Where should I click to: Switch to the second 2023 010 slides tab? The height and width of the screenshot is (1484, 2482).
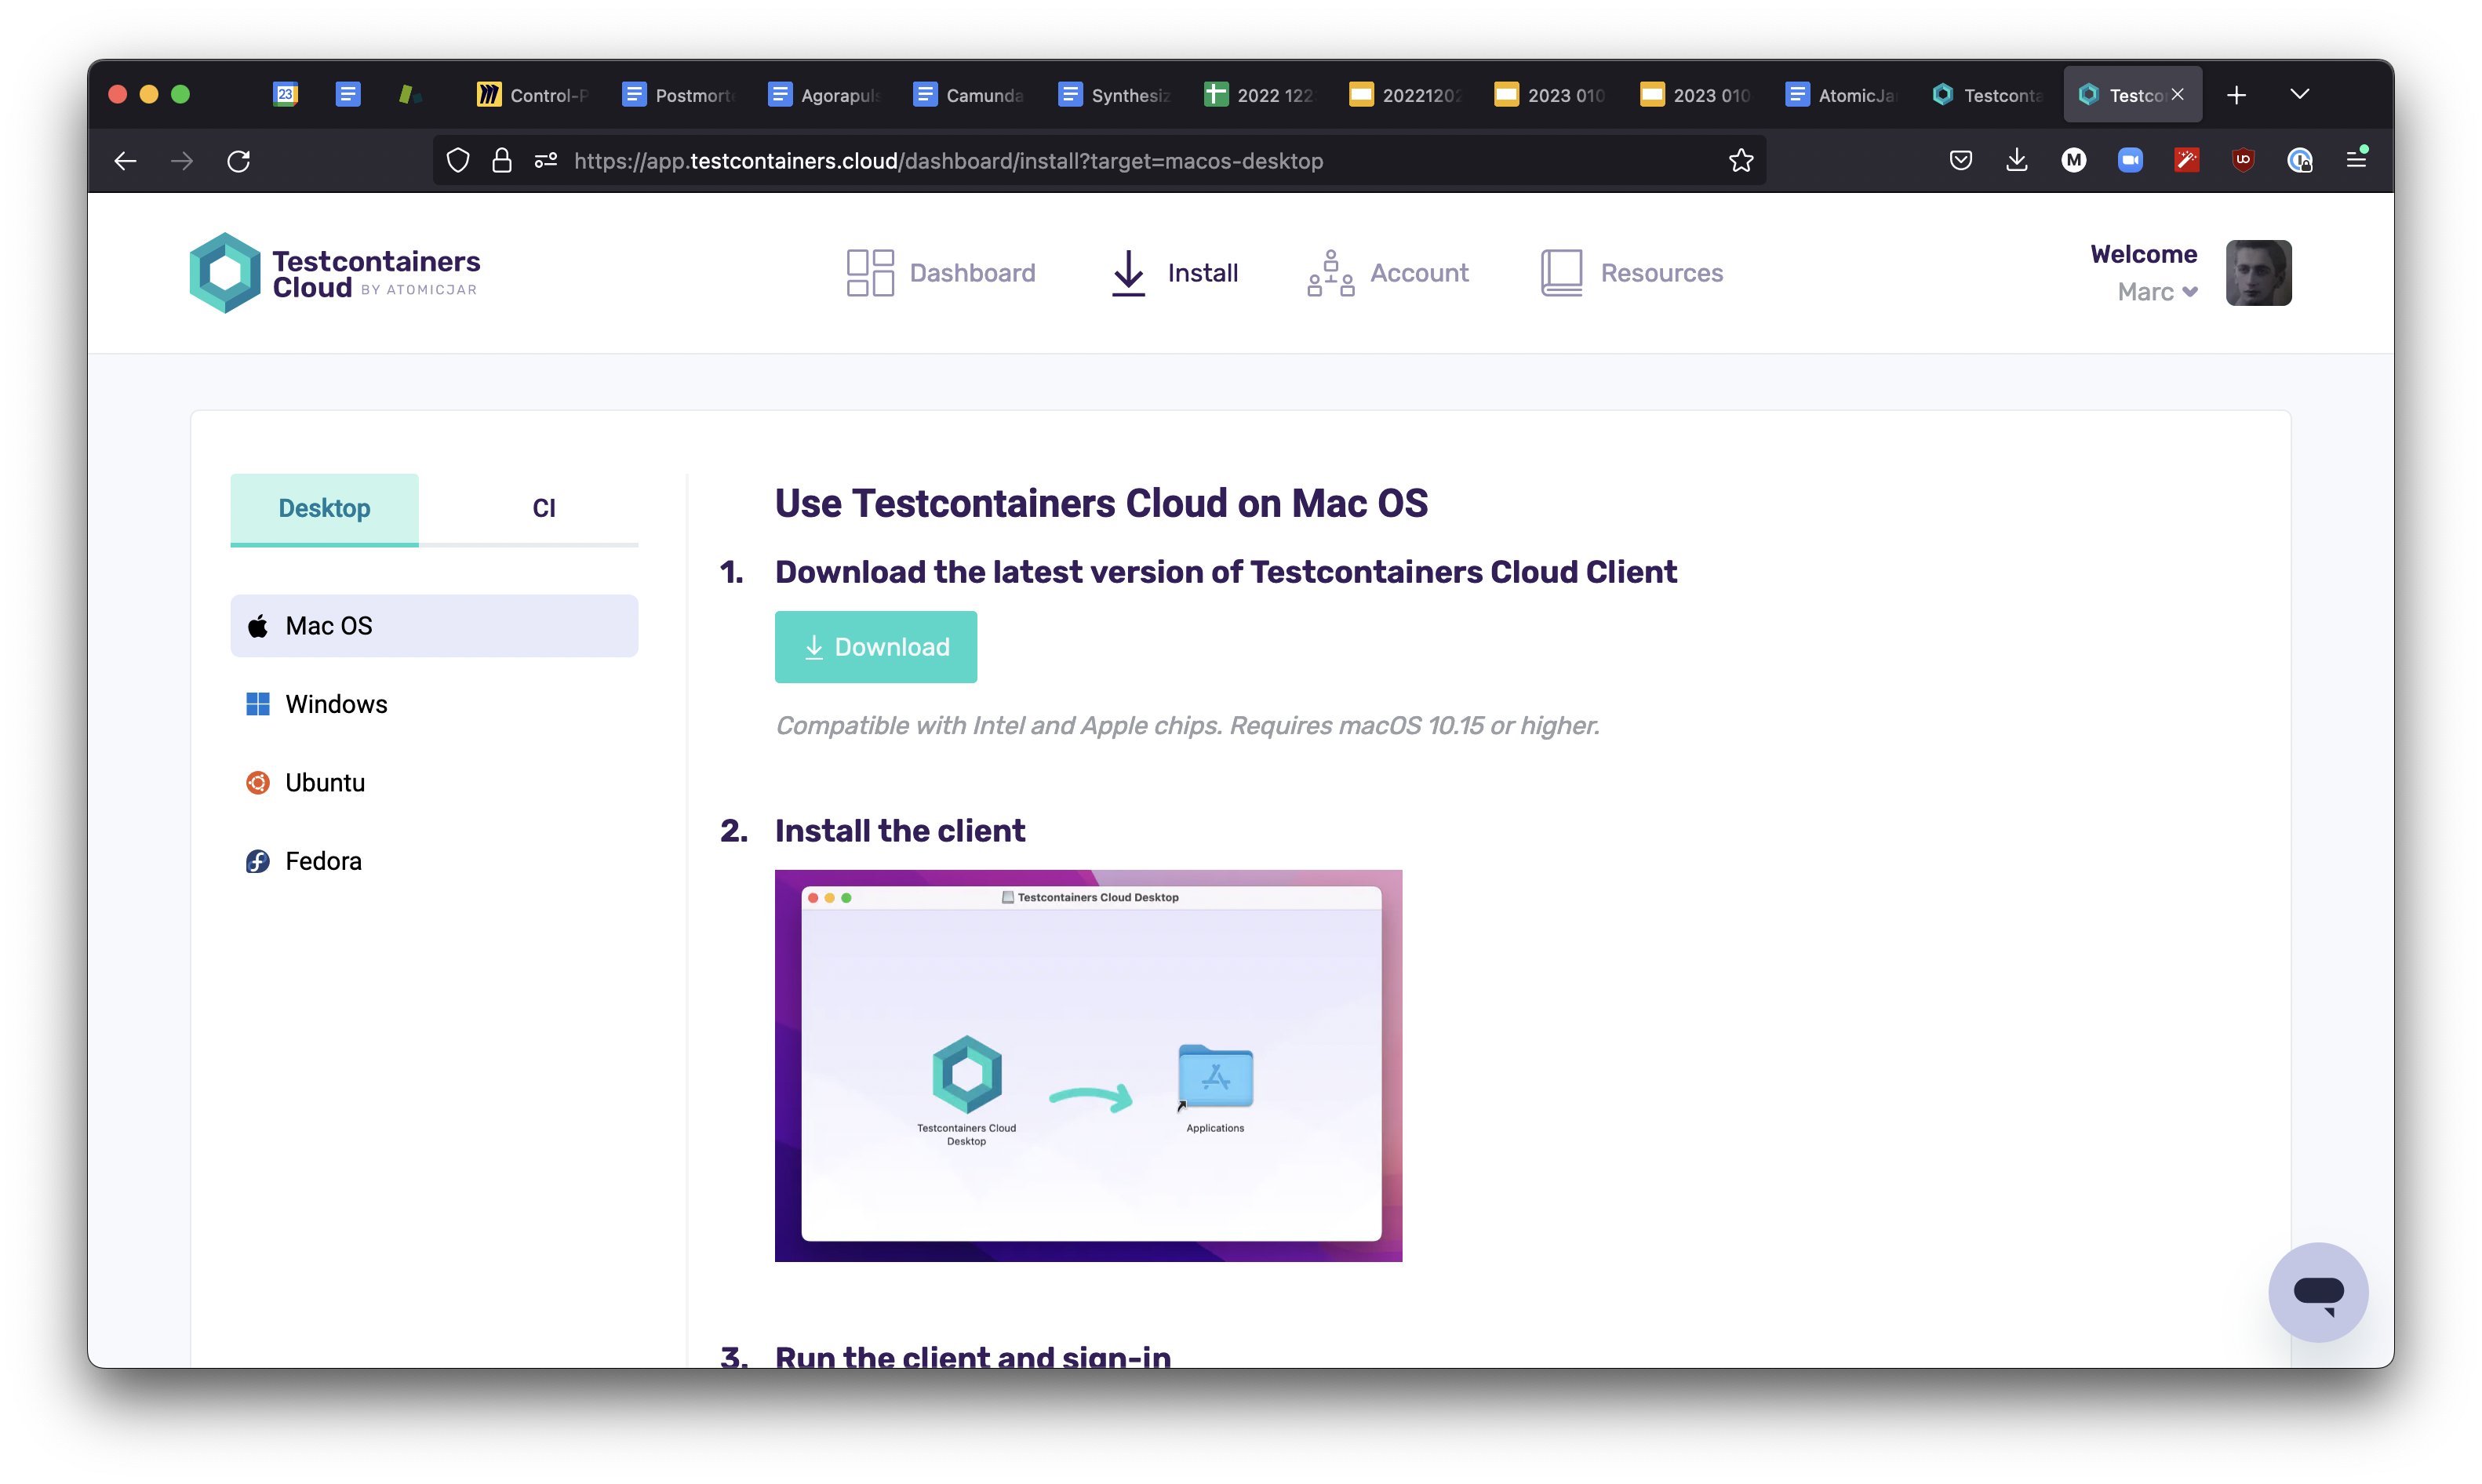coord(1697,95)
